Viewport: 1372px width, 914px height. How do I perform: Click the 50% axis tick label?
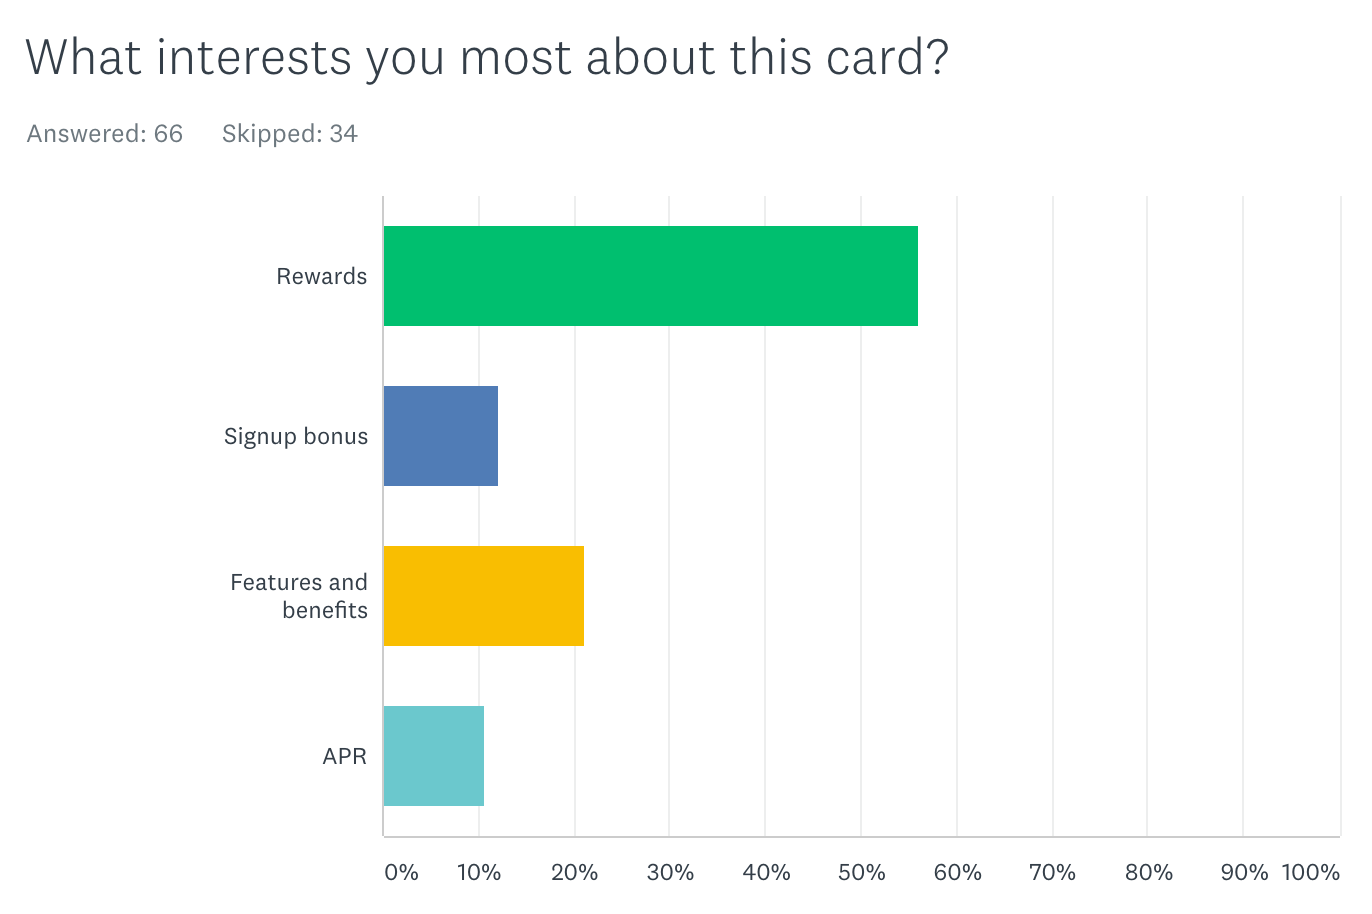click(862, 872)
